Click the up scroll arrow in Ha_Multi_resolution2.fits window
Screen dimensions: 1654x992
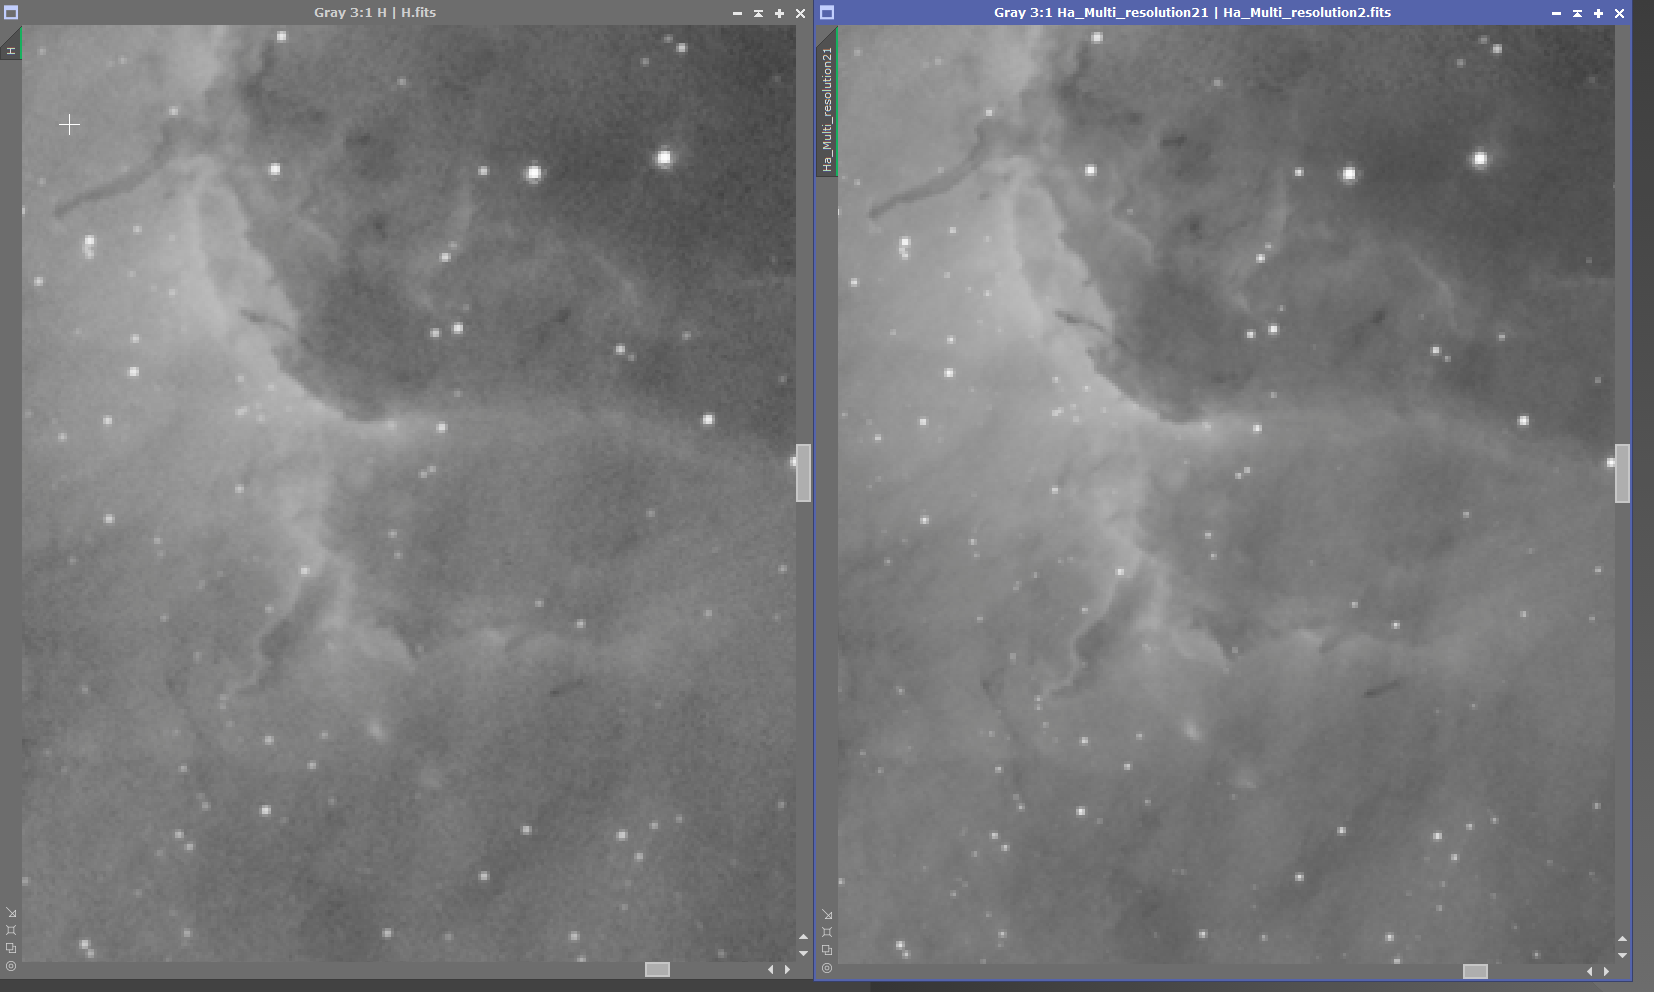point(1622,939)
